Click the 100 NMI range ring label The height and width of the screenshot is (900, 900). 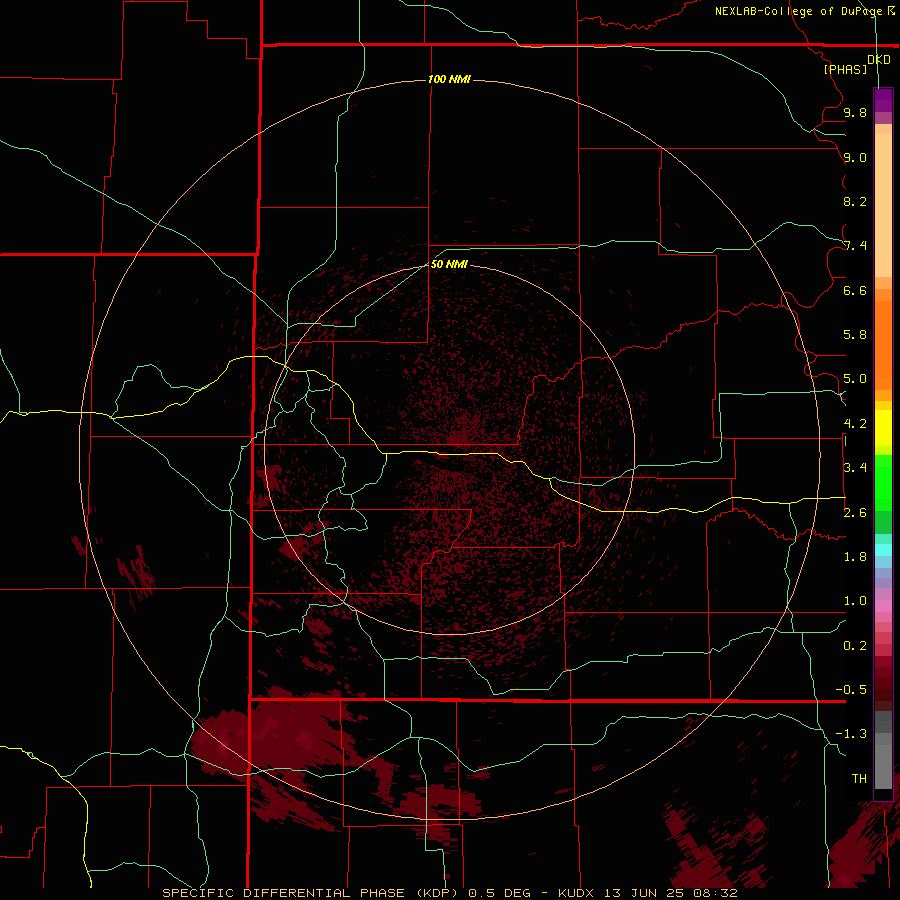coord(449,79)
